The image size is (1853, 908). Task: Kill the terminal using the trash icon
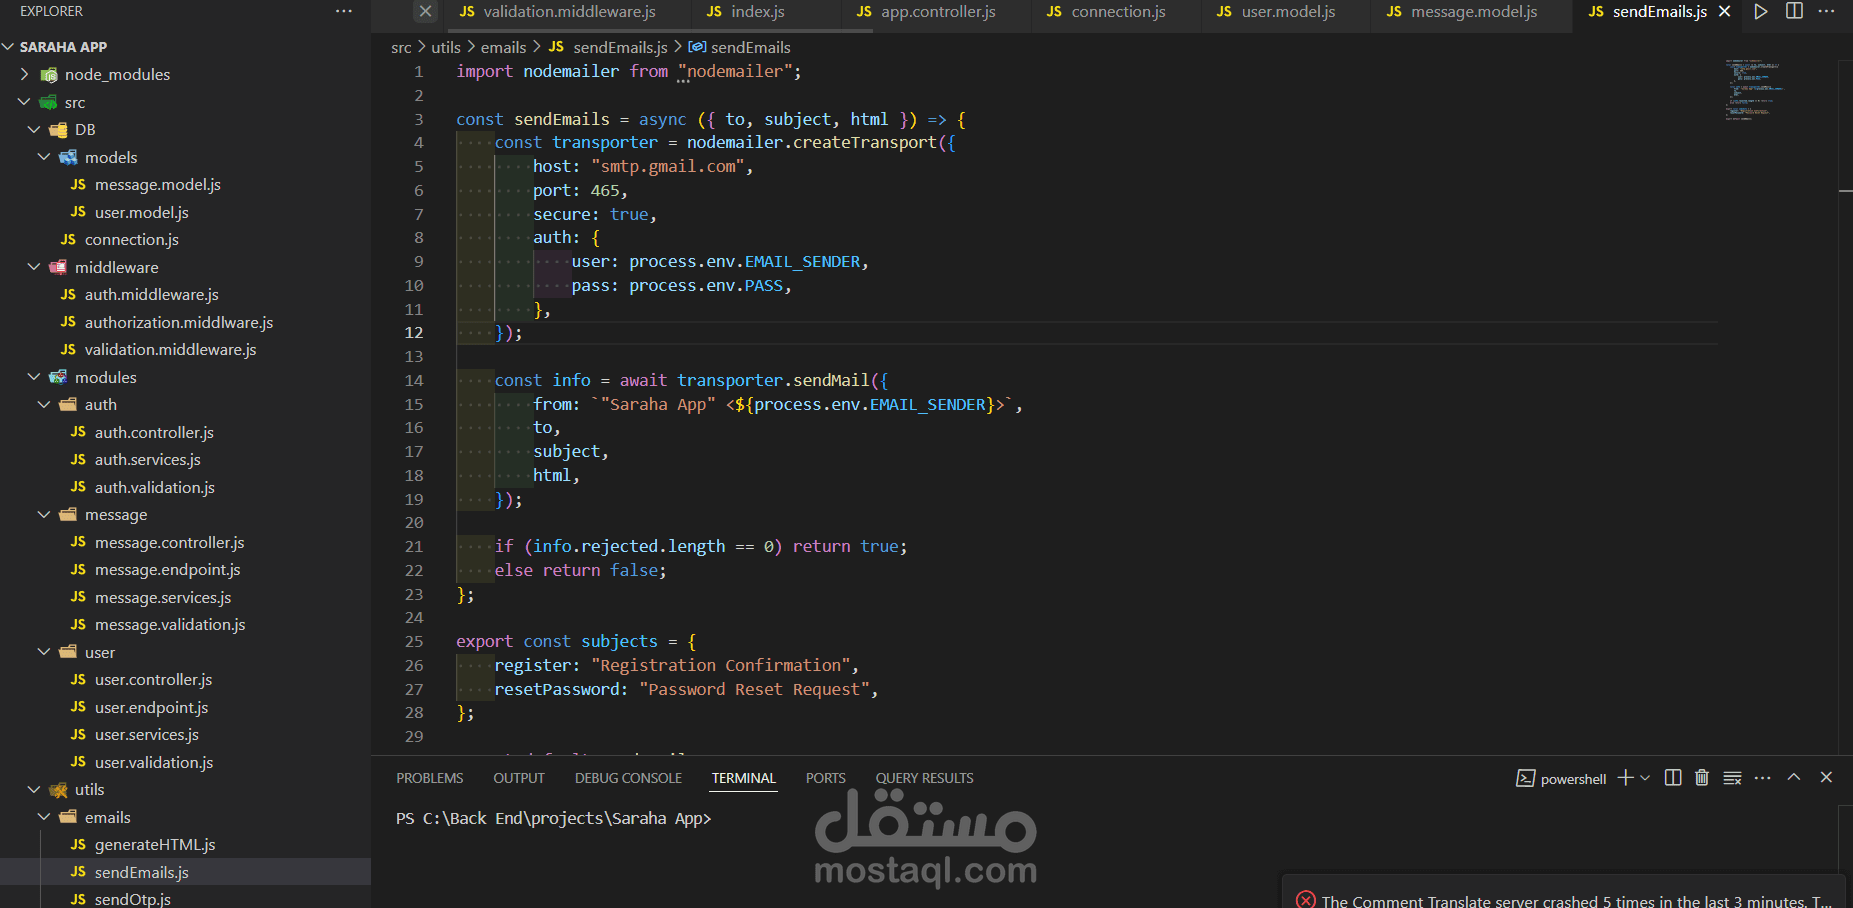coord(1702,778)
